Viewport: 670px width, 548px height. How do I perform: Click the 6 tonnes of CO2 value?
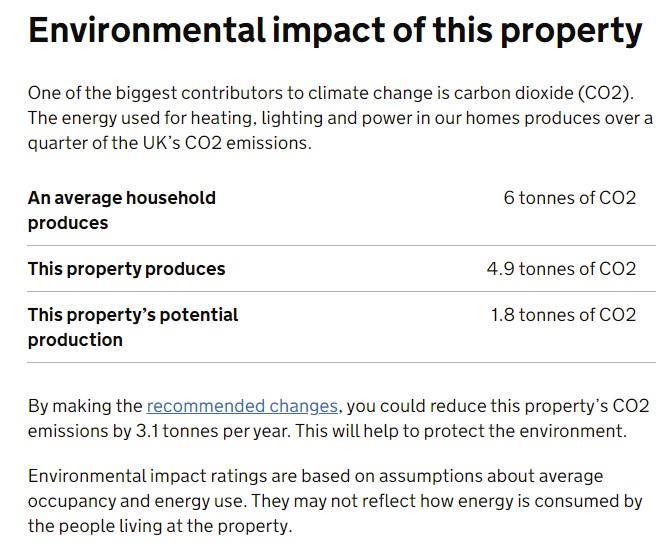coord(570,198)
